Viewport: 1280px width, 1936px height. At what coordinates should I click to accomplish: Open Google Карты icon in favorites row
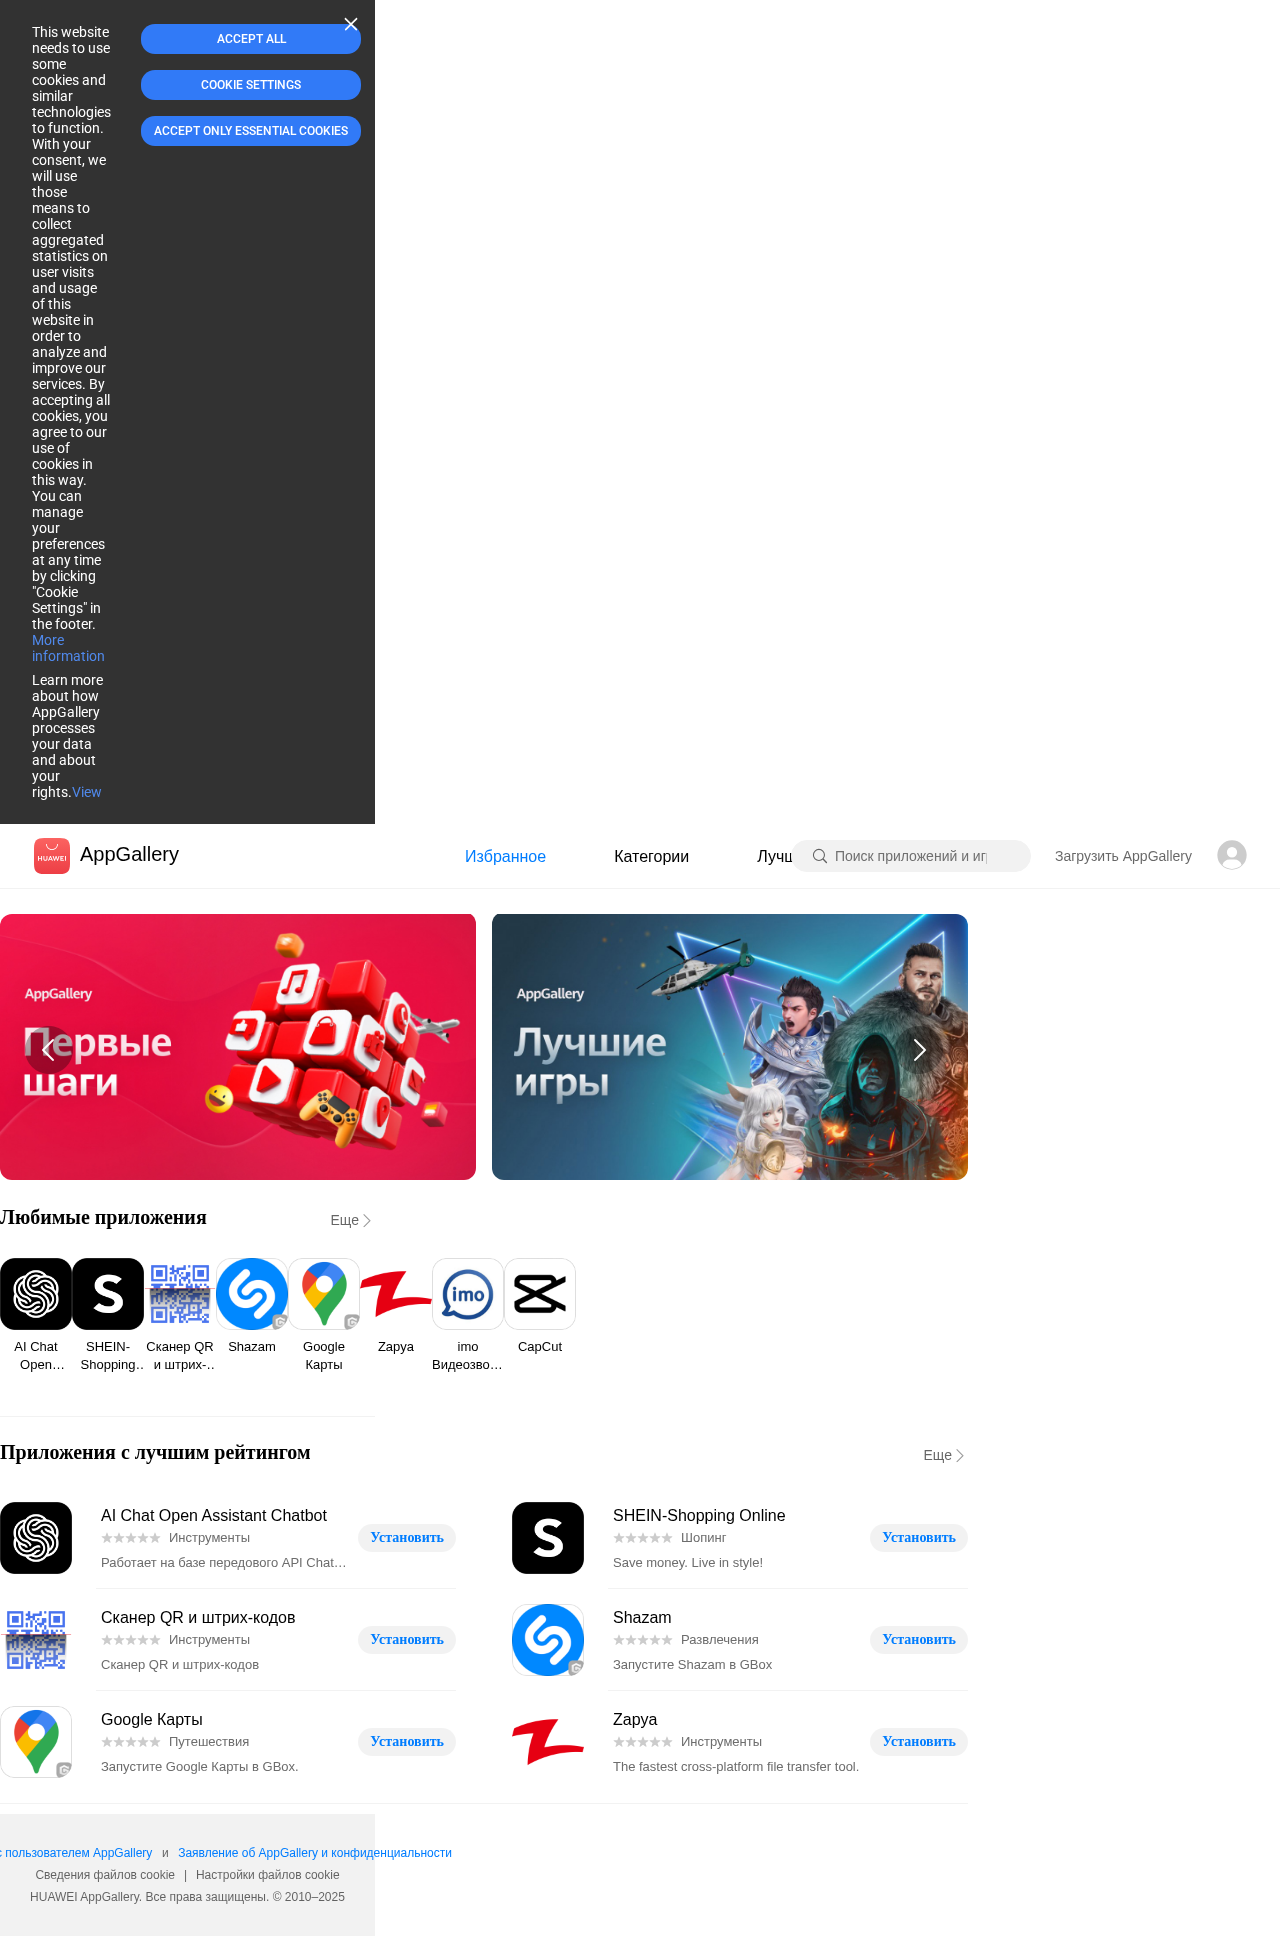[324, 1294]
